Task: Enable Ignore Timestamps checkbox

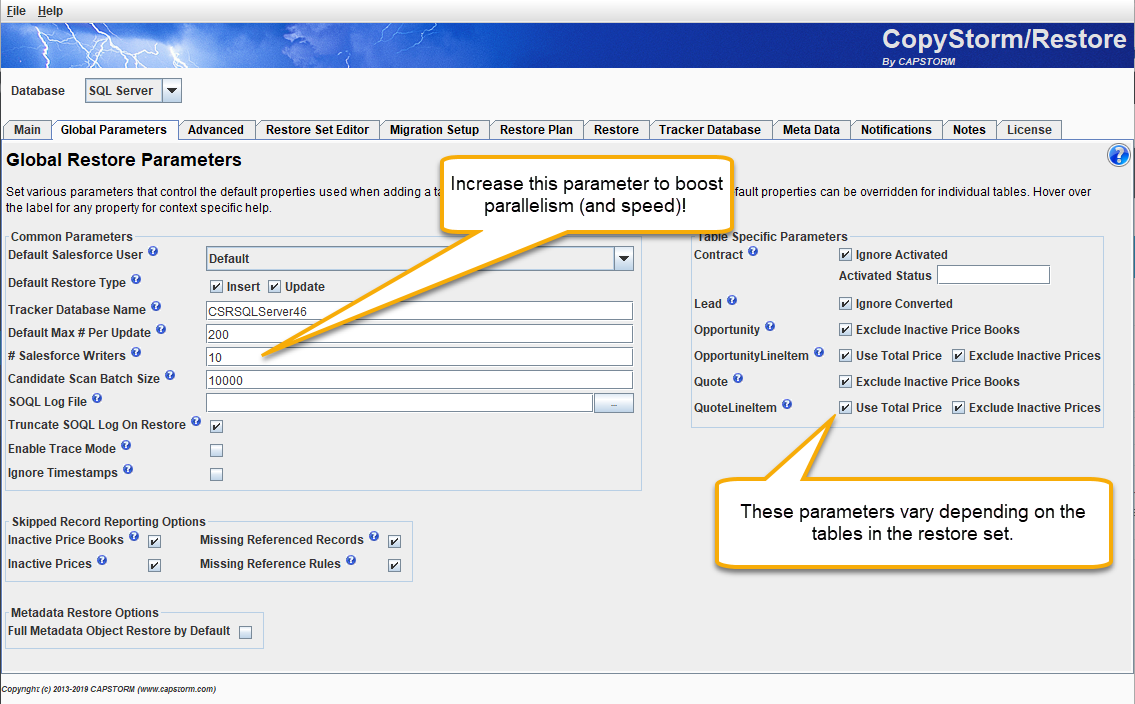Action: [x=216, y=474]
